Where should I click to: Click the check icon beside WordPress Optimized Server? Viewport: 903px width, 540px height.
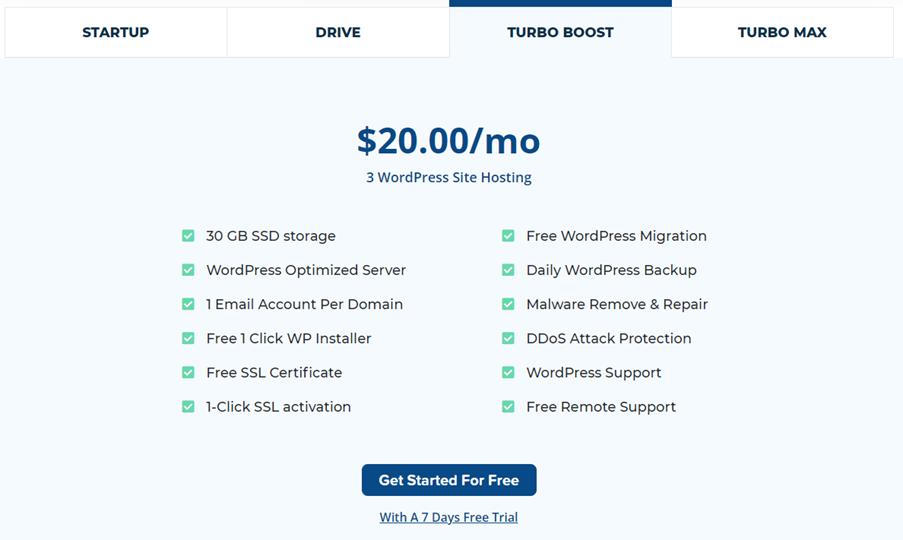point(188,270)
